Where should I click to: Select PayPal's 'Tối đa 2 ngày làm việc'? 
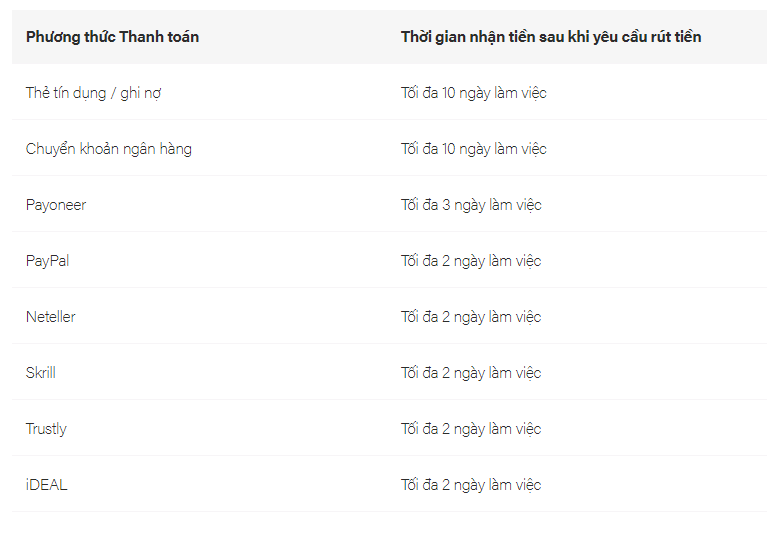click(471, 261)
